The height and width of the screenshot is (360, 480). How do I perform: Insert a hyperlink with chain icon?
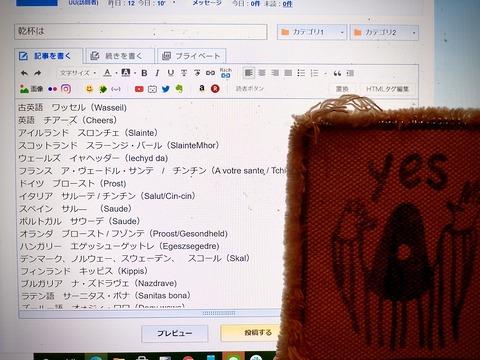click(x=210, y=73)
